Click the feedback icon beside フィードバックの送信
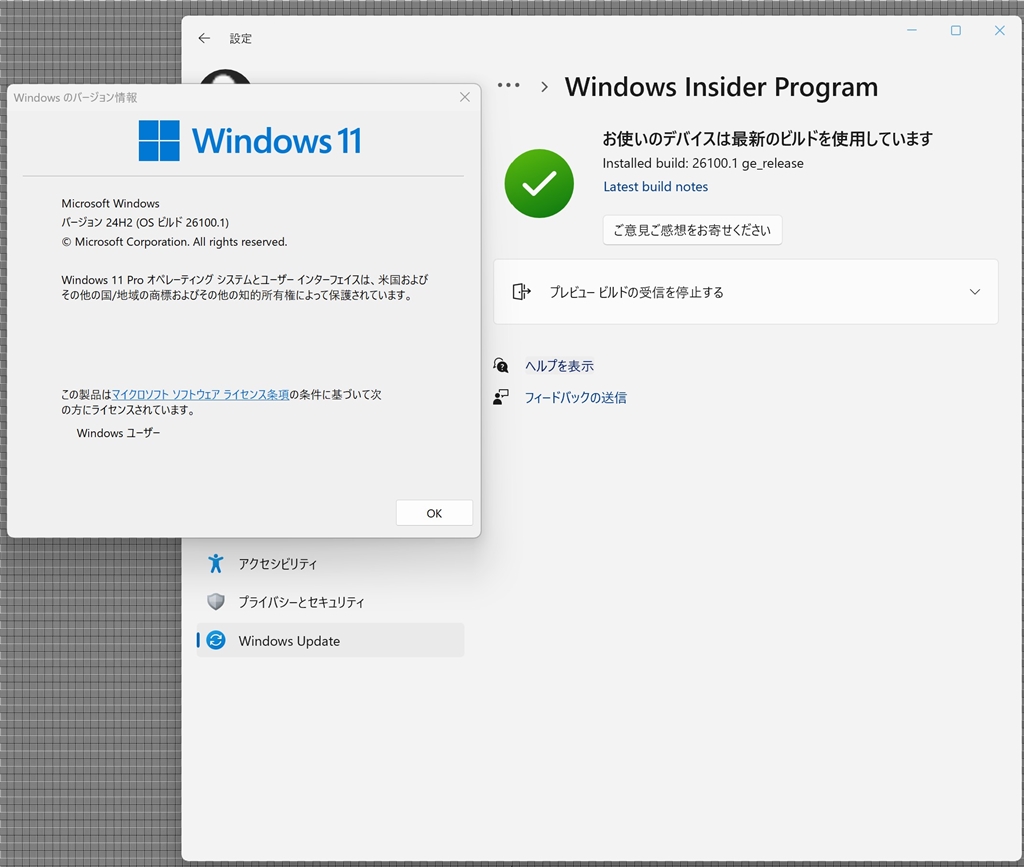This screenshot has width=1024, height=867. tap(501, 397)
